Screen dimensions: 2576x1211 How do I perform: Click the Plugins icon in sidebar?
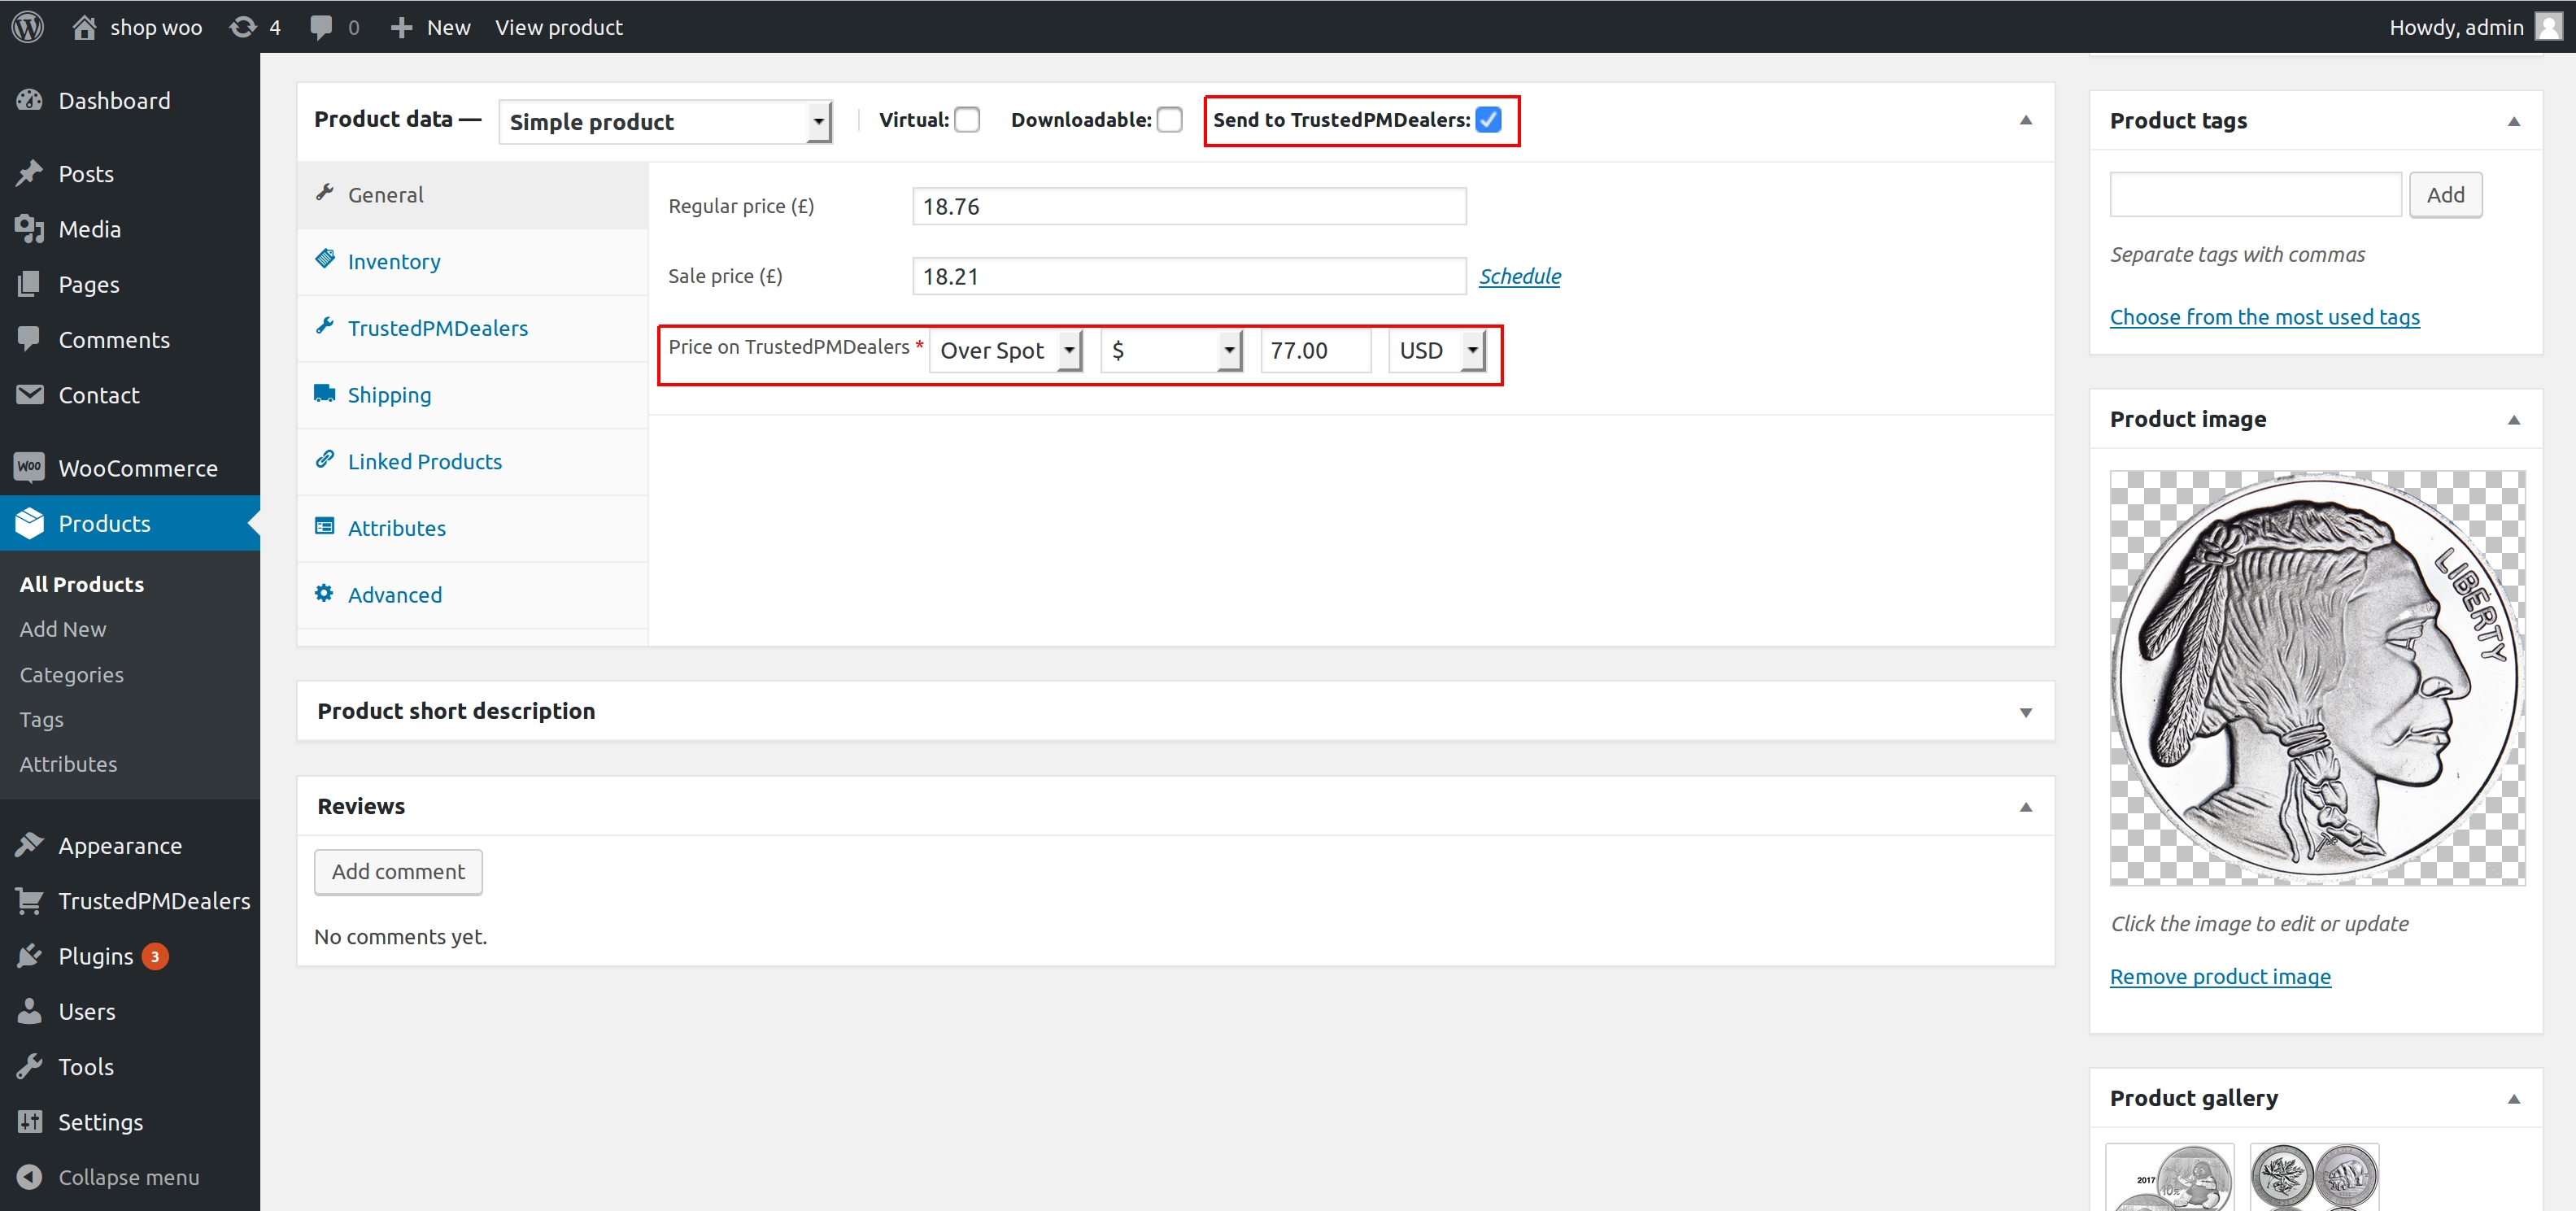(x=31, y=955)
